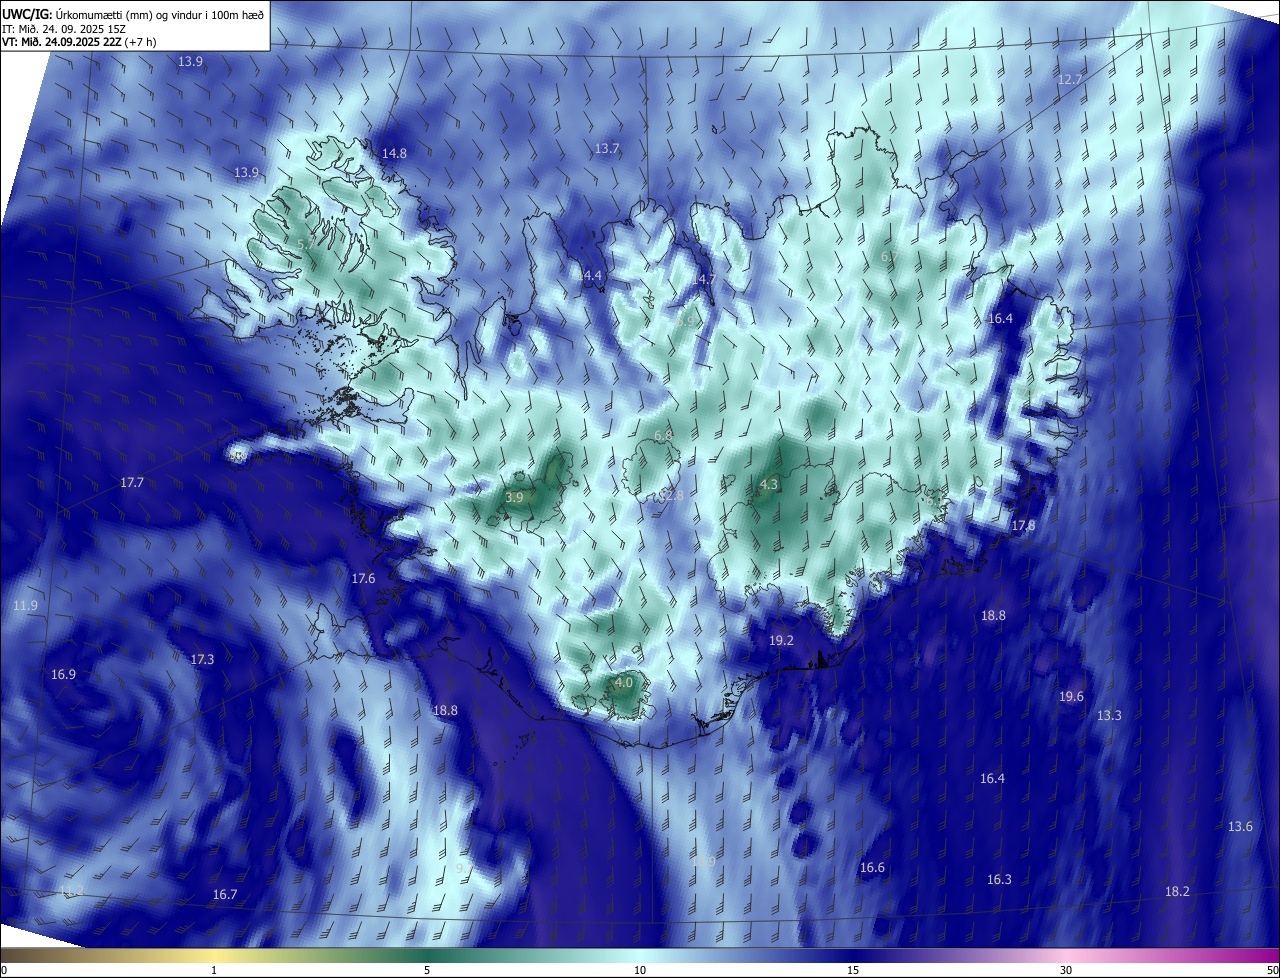The image size is (1280, 978).
Task: Pick the 5.7 value over the Westfjords
Action: (x=307, y=243)
